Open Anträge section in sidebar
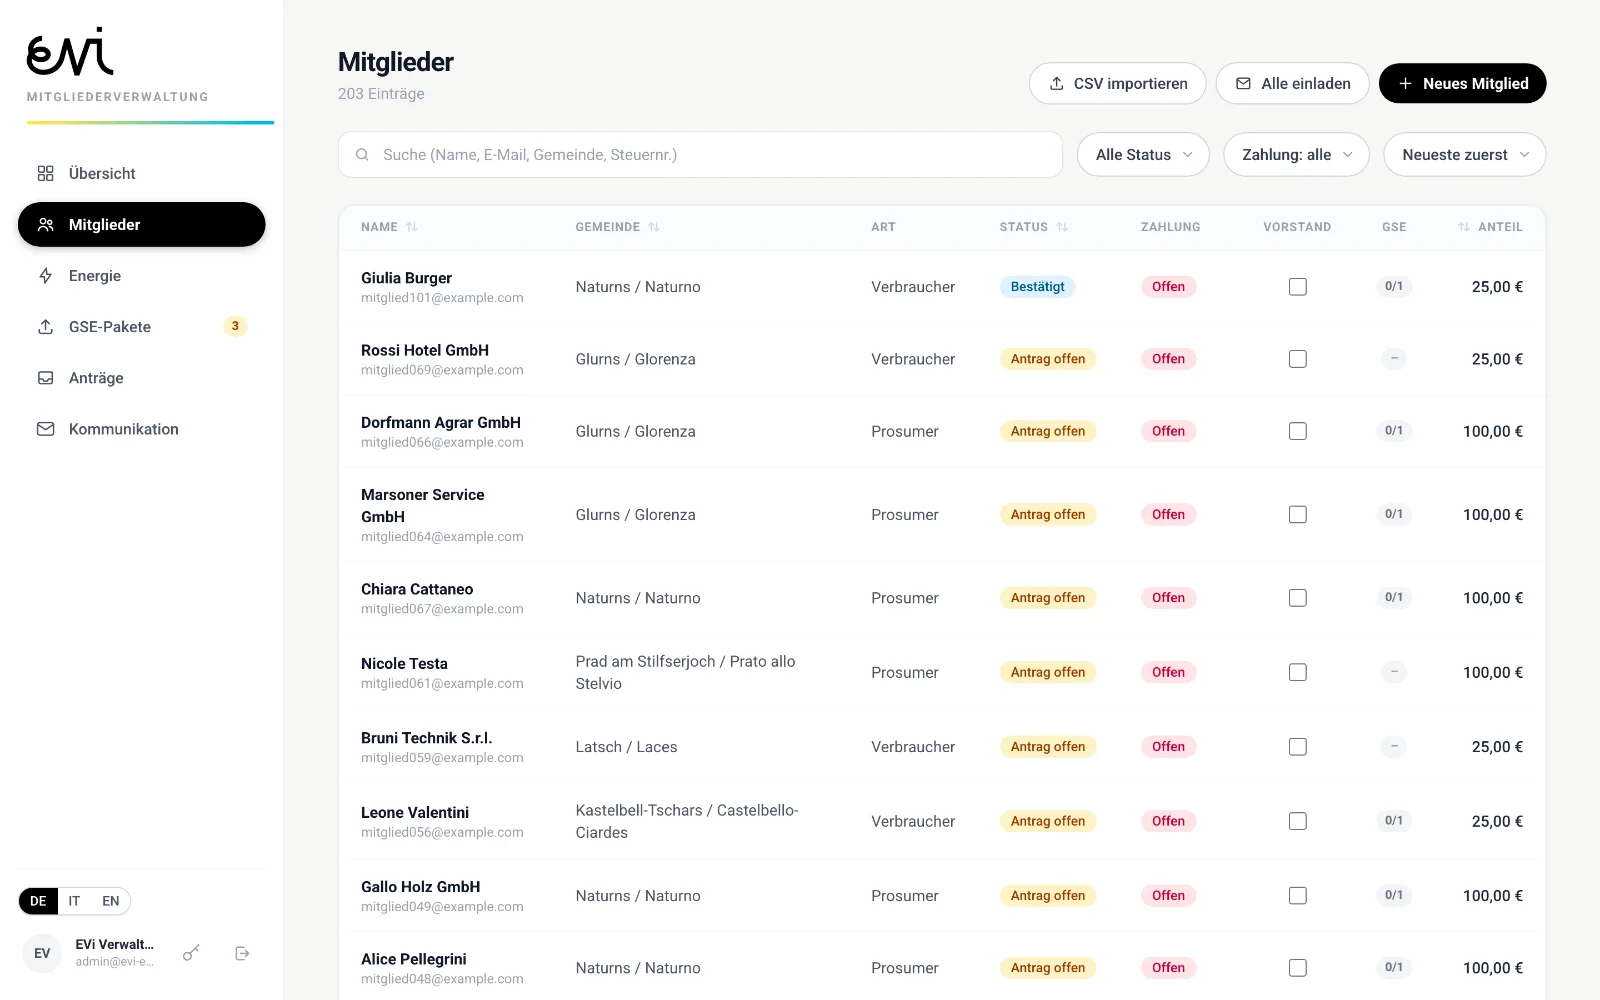 pyautogui.click(x=142, y=378)
